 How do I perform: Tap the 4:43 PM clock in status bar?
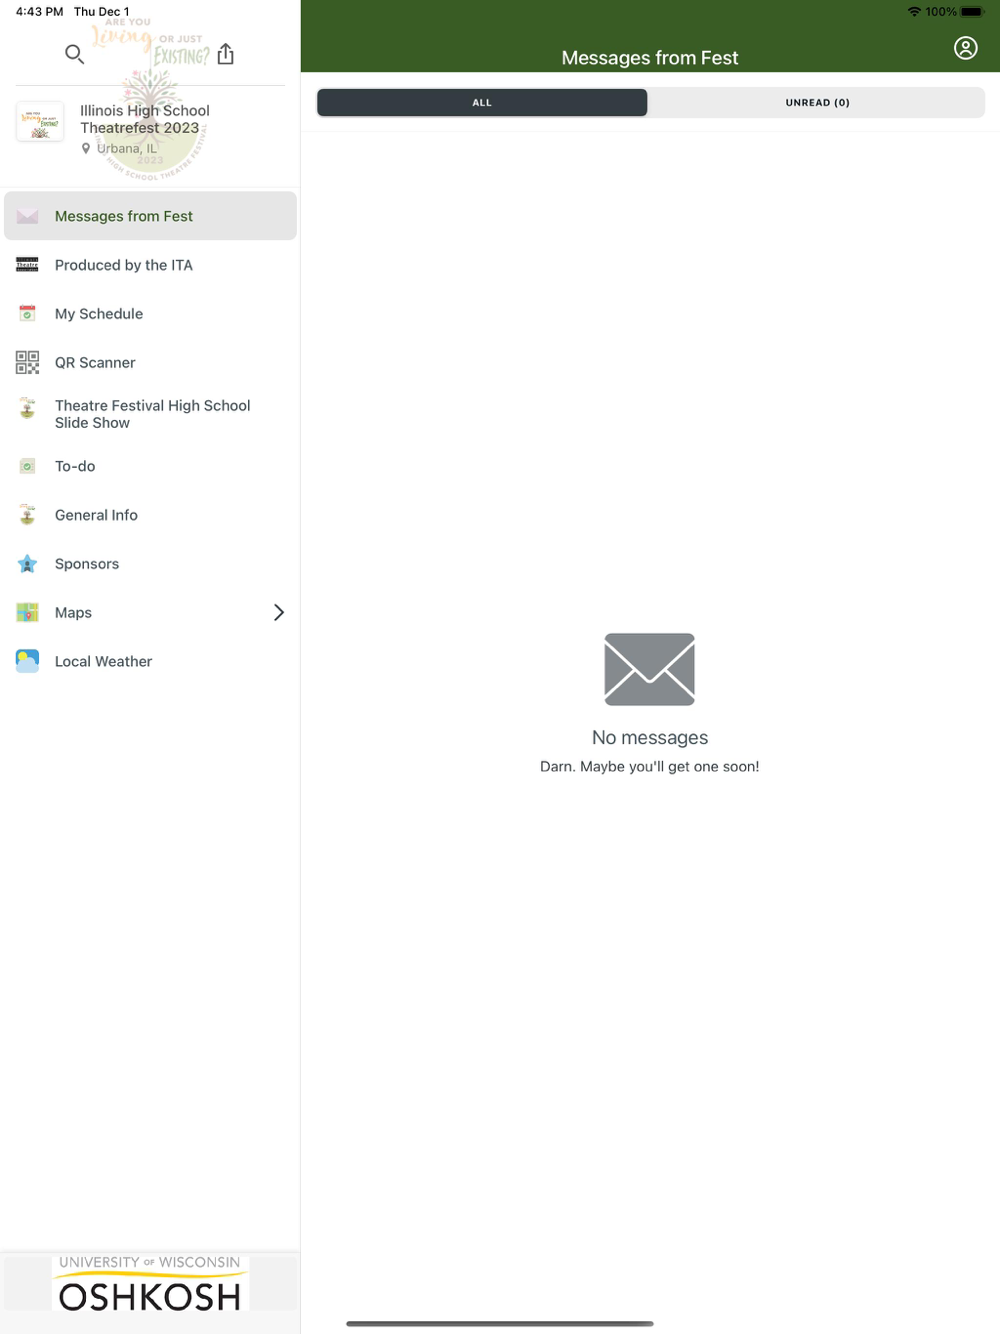40,12
